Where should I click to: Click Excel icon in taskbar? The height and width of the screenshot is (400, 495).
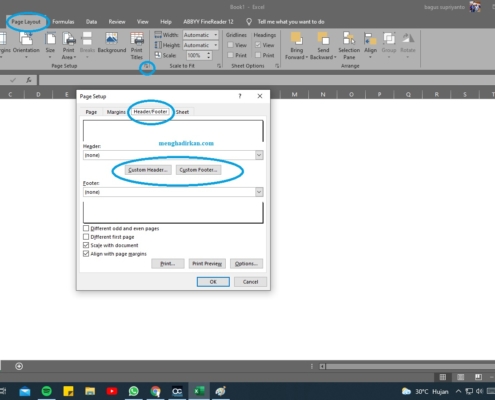click(x=199, y=391)
